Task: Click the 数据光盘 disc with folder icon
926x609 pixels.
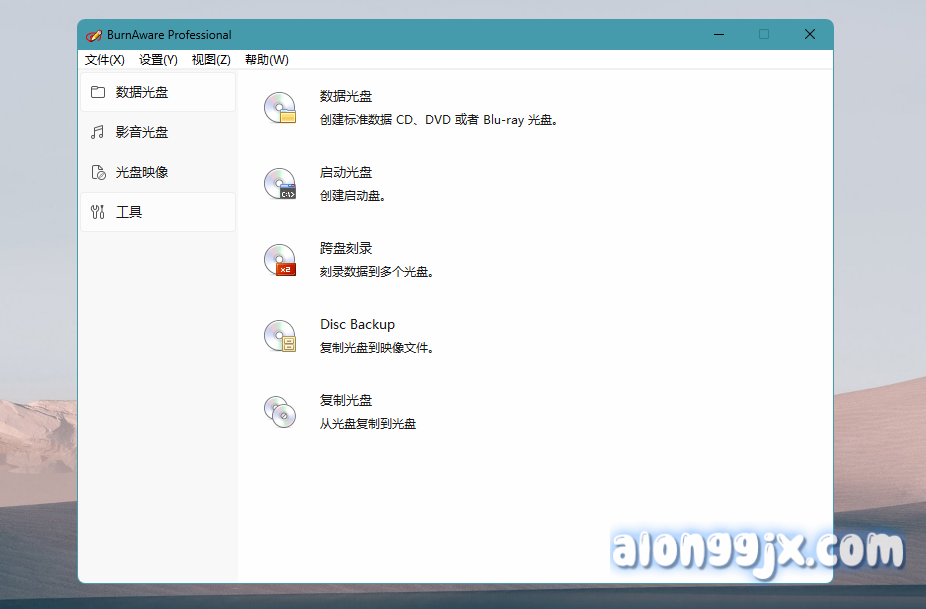Action: pyautogui.click(x=280, y=108)
